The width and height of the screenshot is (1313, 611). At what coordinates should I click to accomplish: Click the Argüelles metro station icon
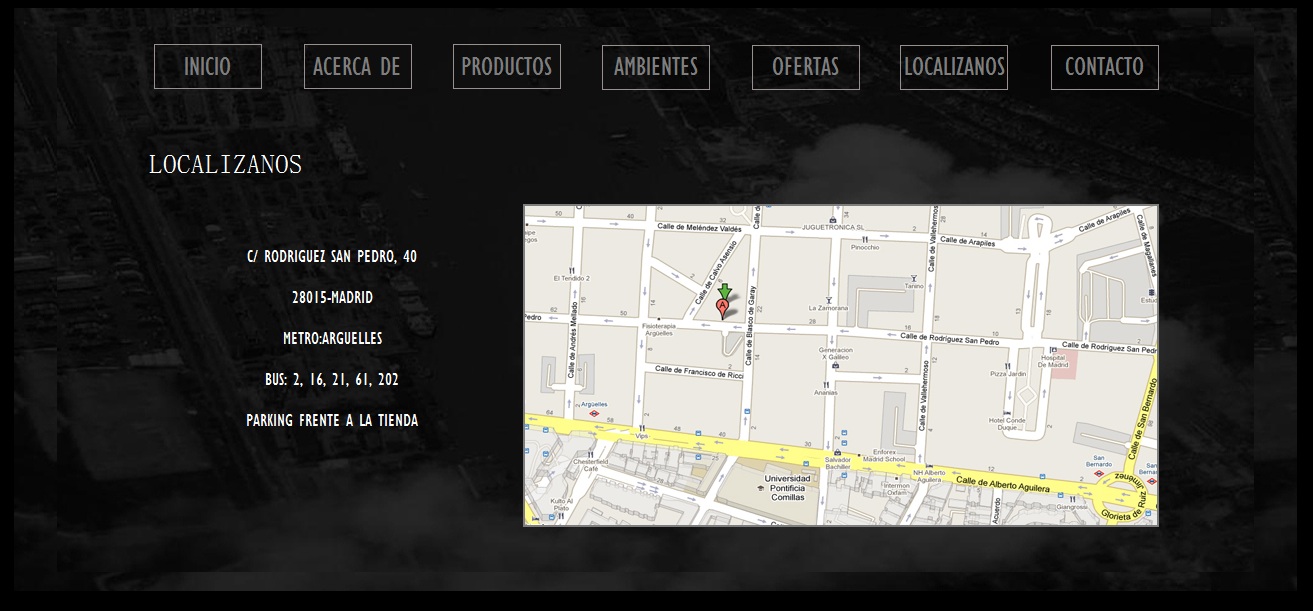point(594,413)
